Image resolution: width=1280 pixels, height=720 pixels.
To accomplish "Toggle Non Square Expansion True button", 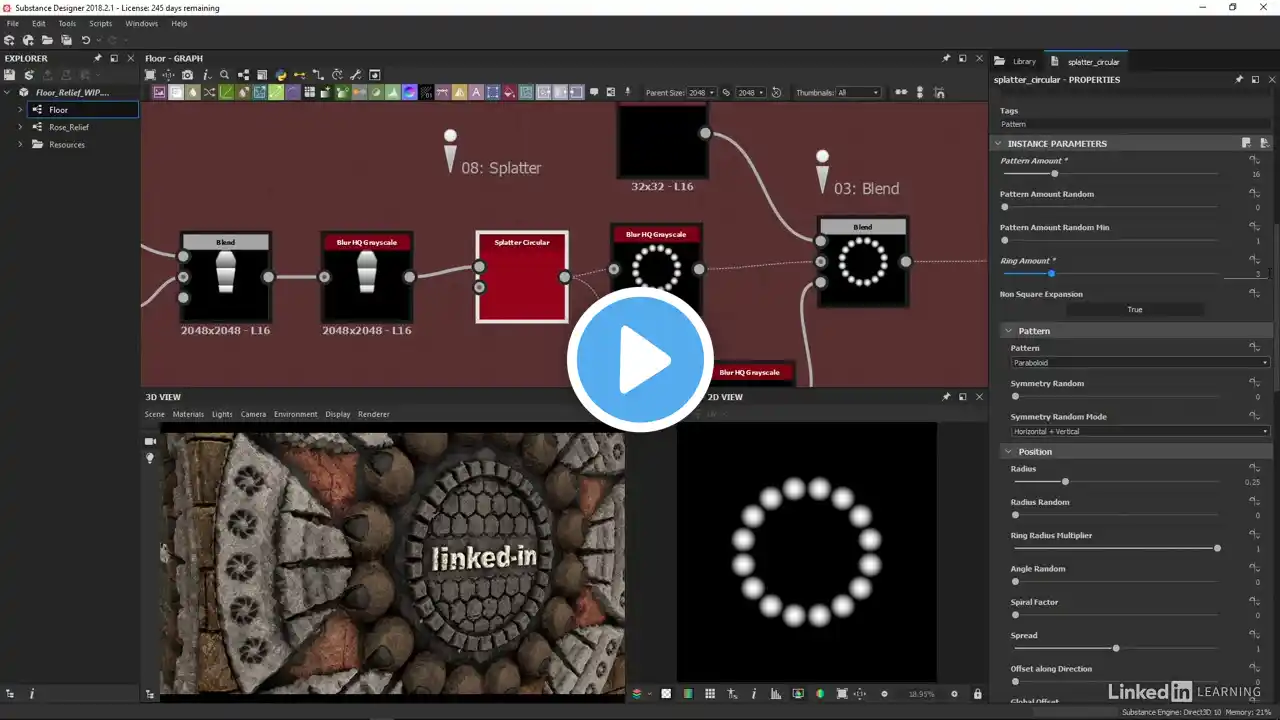I will click(x=1134, y=310).
